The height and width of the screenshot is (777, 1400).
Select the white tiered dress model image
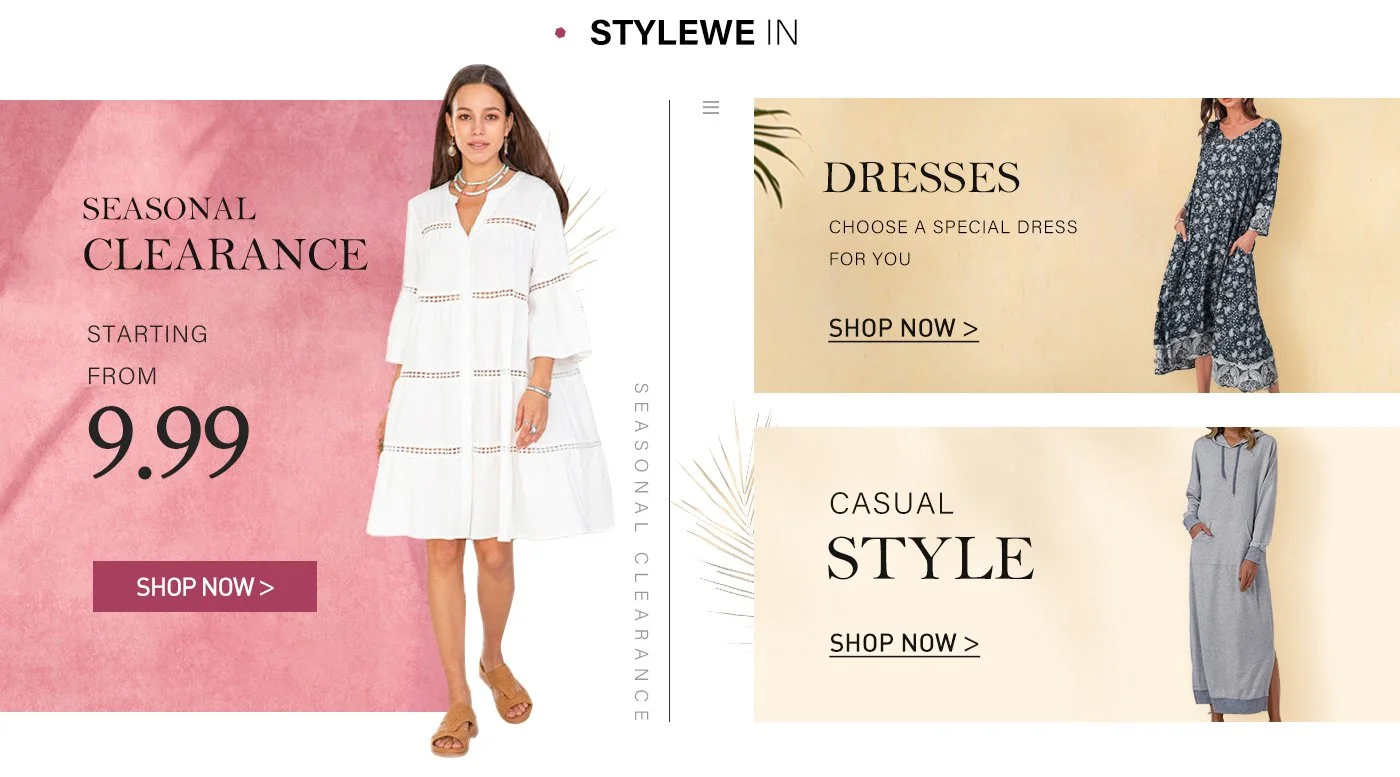pyautogui.click(x=490, y=410)
